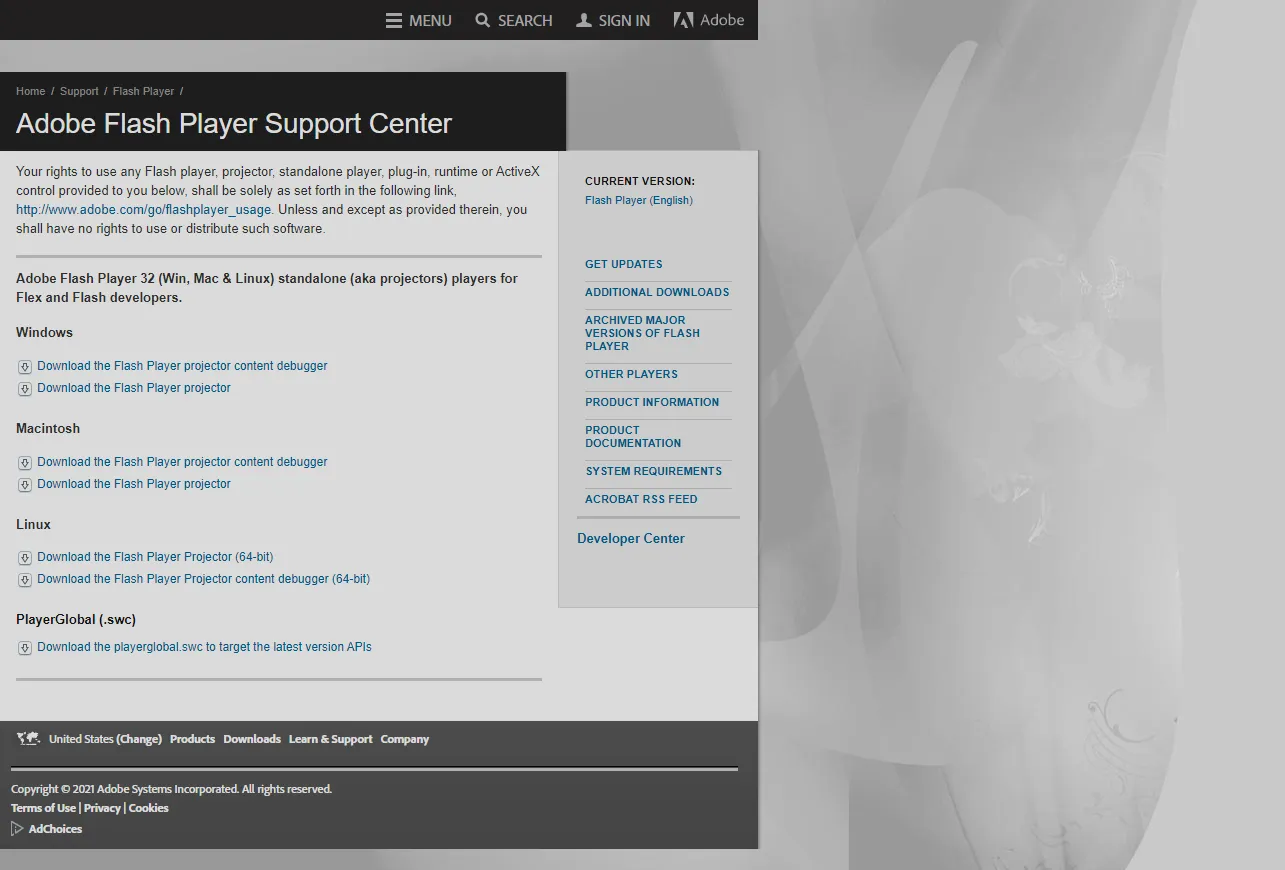Go to Support breadcrumb
1285x870 pixels.
click(79, 91)
